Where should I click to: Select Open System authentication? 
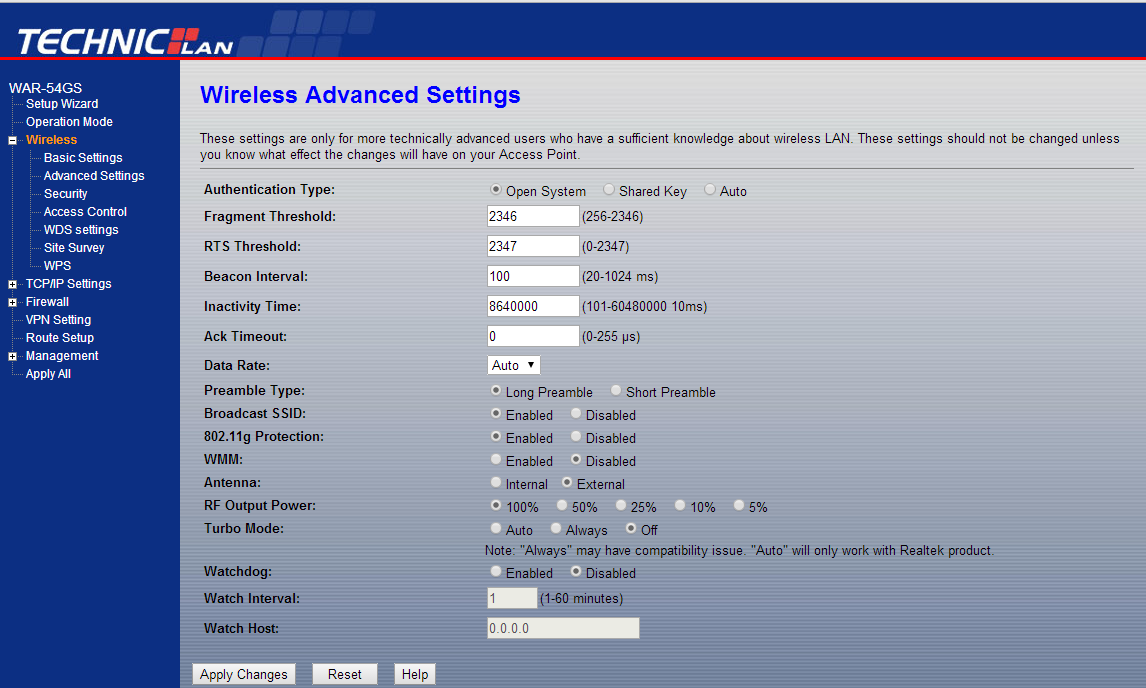click(496, 189)
